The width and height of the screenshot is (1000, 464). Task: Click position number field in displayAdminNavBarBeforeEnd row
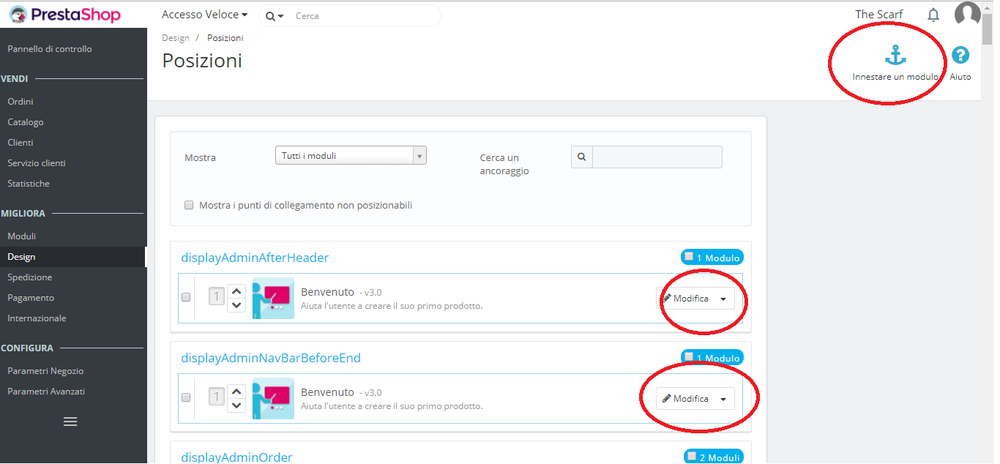tap(217, 396)
